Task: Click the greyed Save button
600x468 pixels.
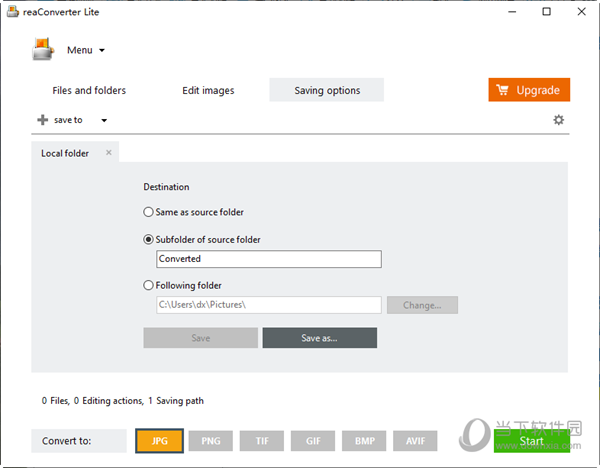Action: [201, 338]
